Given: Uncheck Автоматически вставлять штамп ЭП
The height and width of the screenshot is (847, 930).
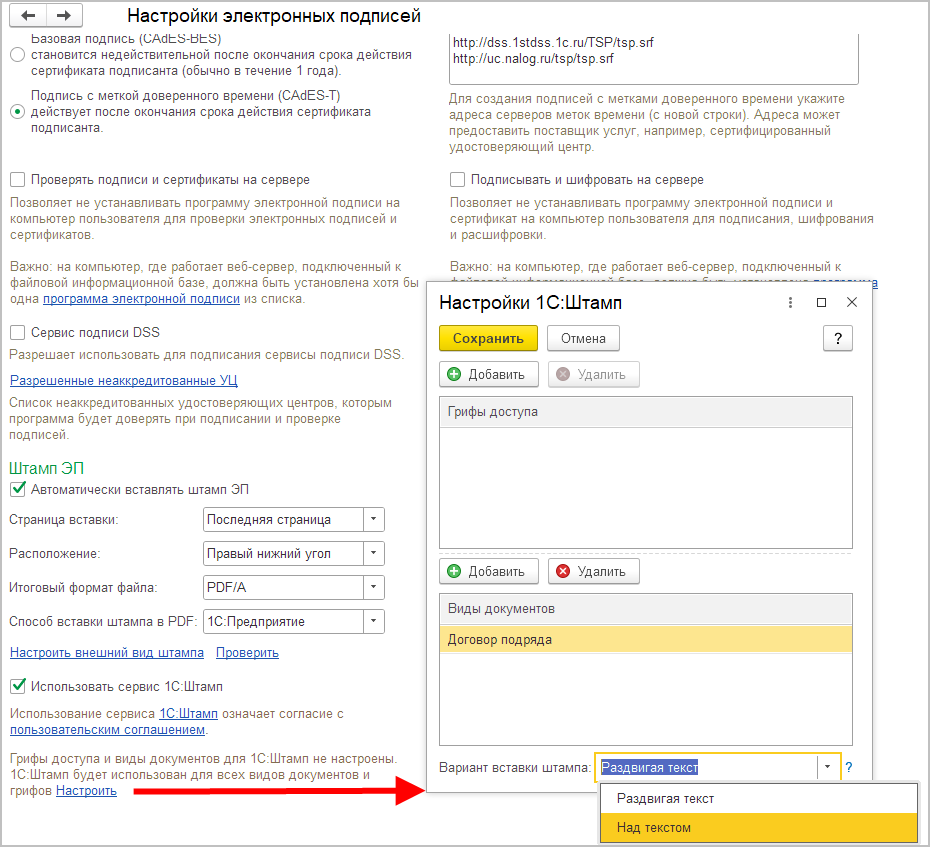Looking at the screenshot, I should (x=18, y=489).
